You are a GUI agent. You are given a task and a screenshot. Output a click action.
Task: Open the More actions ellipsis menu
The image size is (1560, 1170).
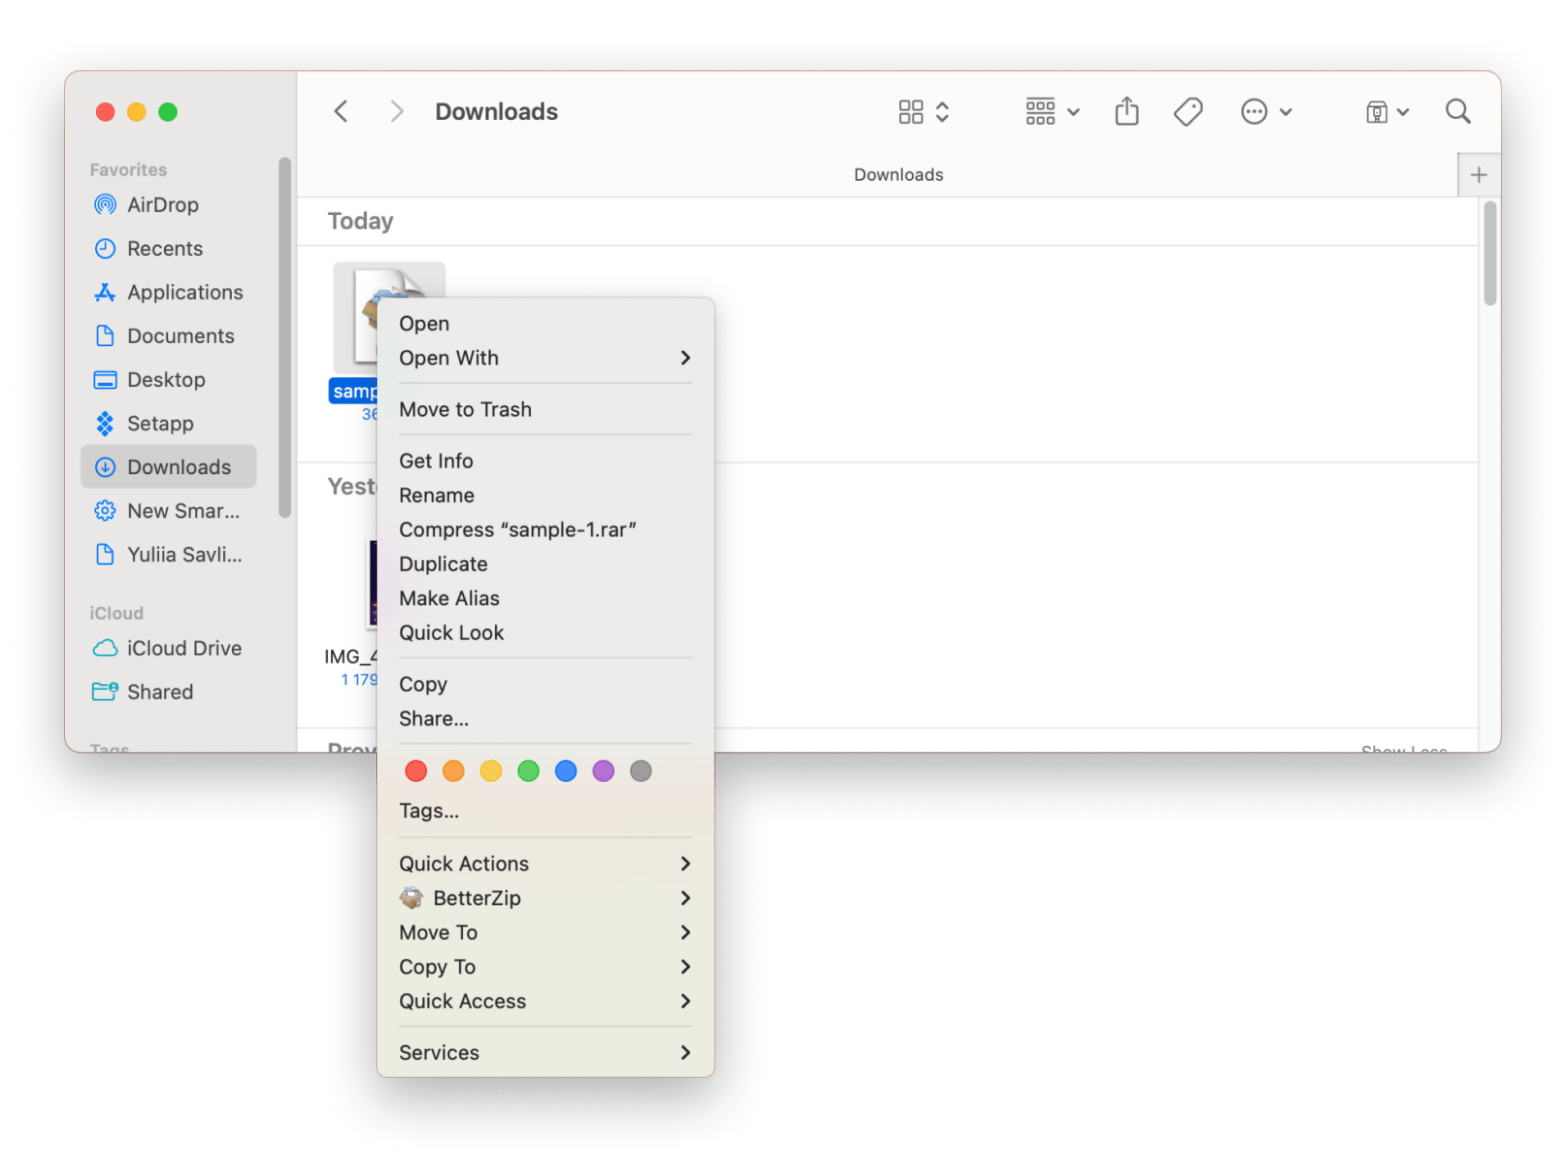[x=1265, y=111]
